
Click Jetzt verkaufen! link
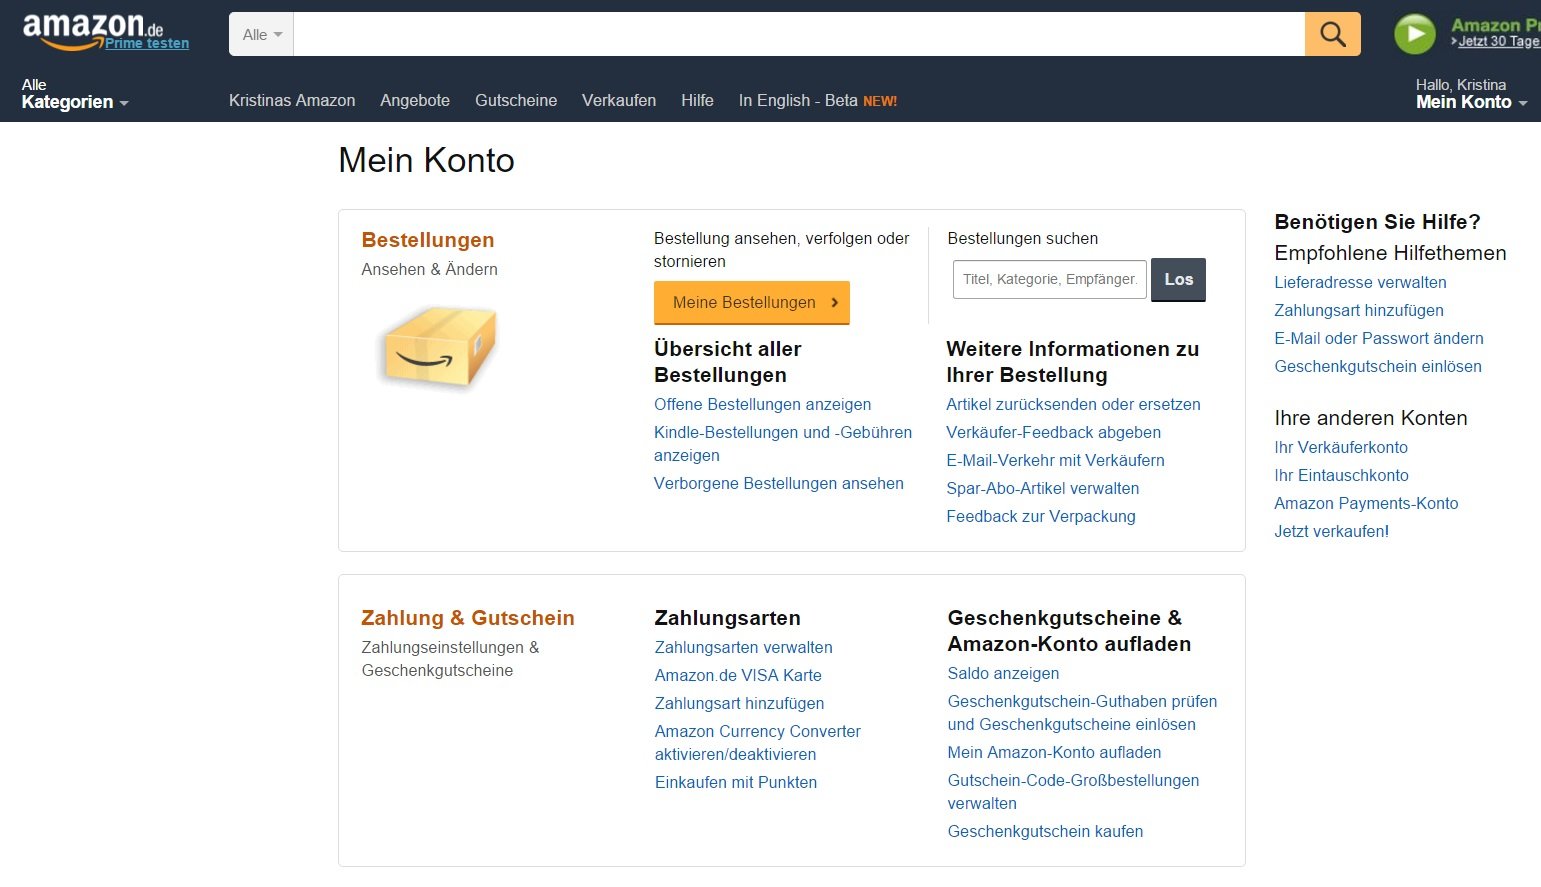click(x=1331, y=531)
